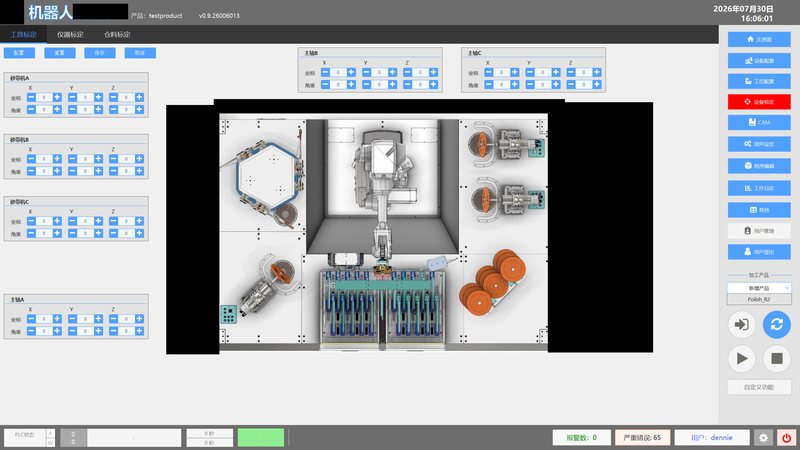This screenshot has width=800, height=450.
Task: Open 程序编辑 cube button in sidebar
Action: point(759,166)
